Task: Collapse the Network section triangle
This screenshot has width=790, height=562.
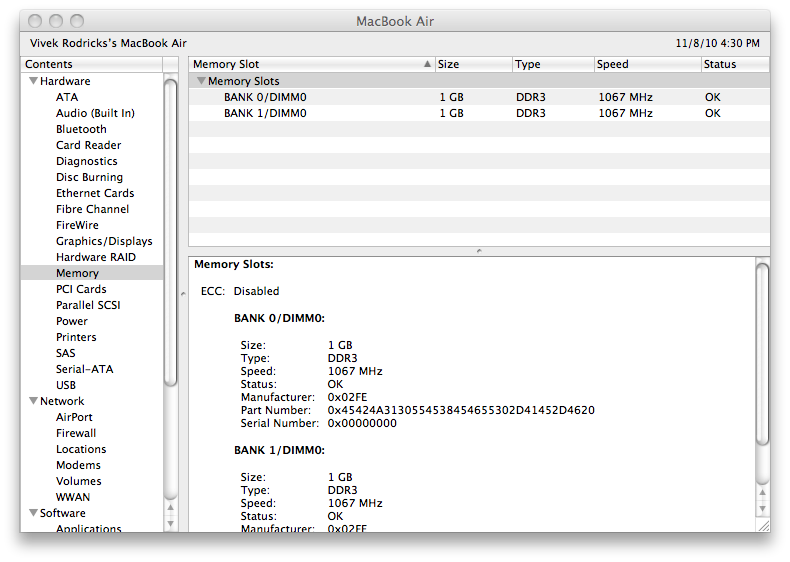Action: click(x=33, y=401)
